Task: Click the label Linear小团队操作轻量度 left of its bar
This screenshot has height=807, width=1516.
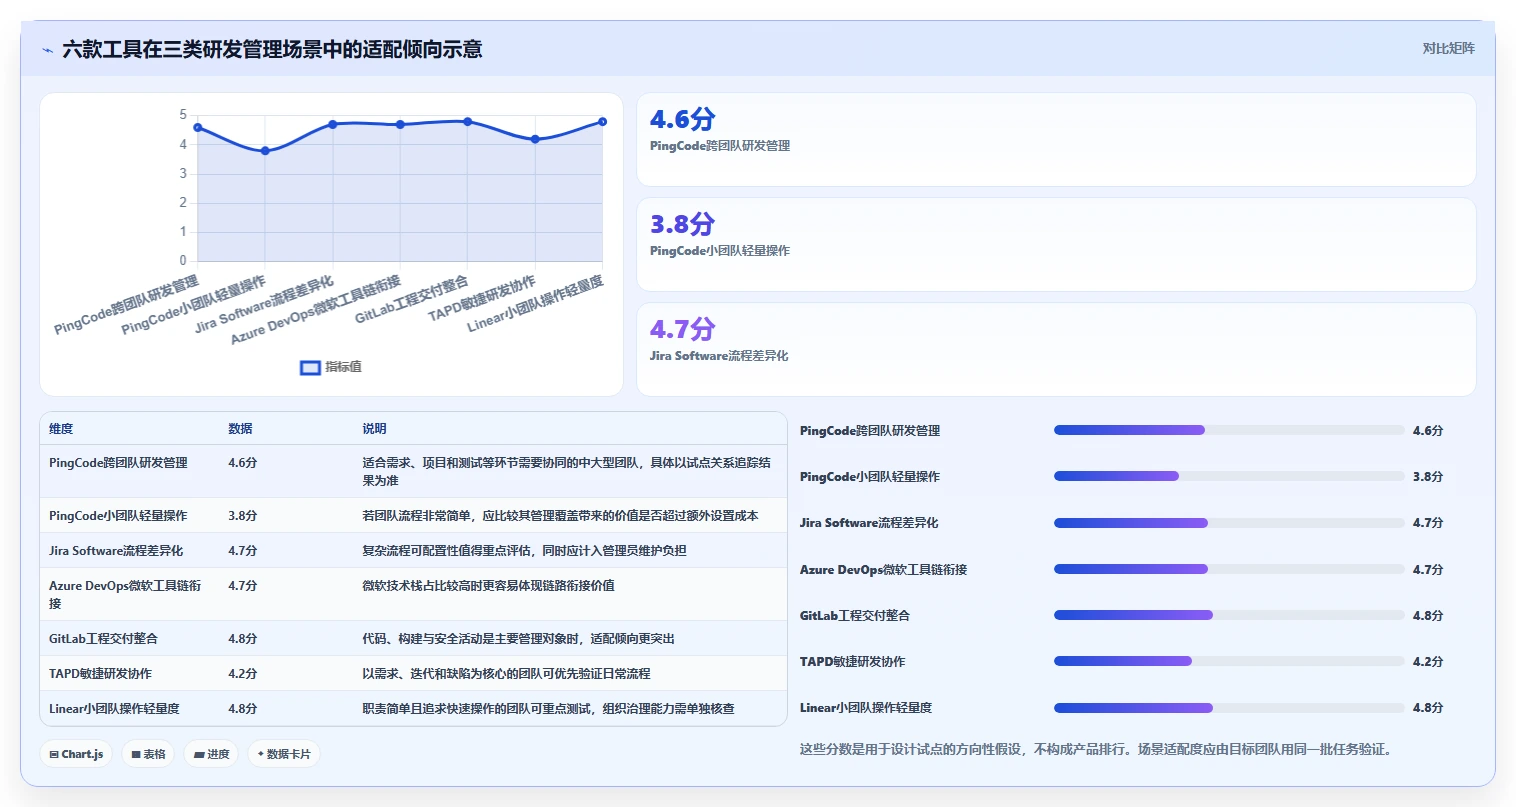Action: [866, 708]
